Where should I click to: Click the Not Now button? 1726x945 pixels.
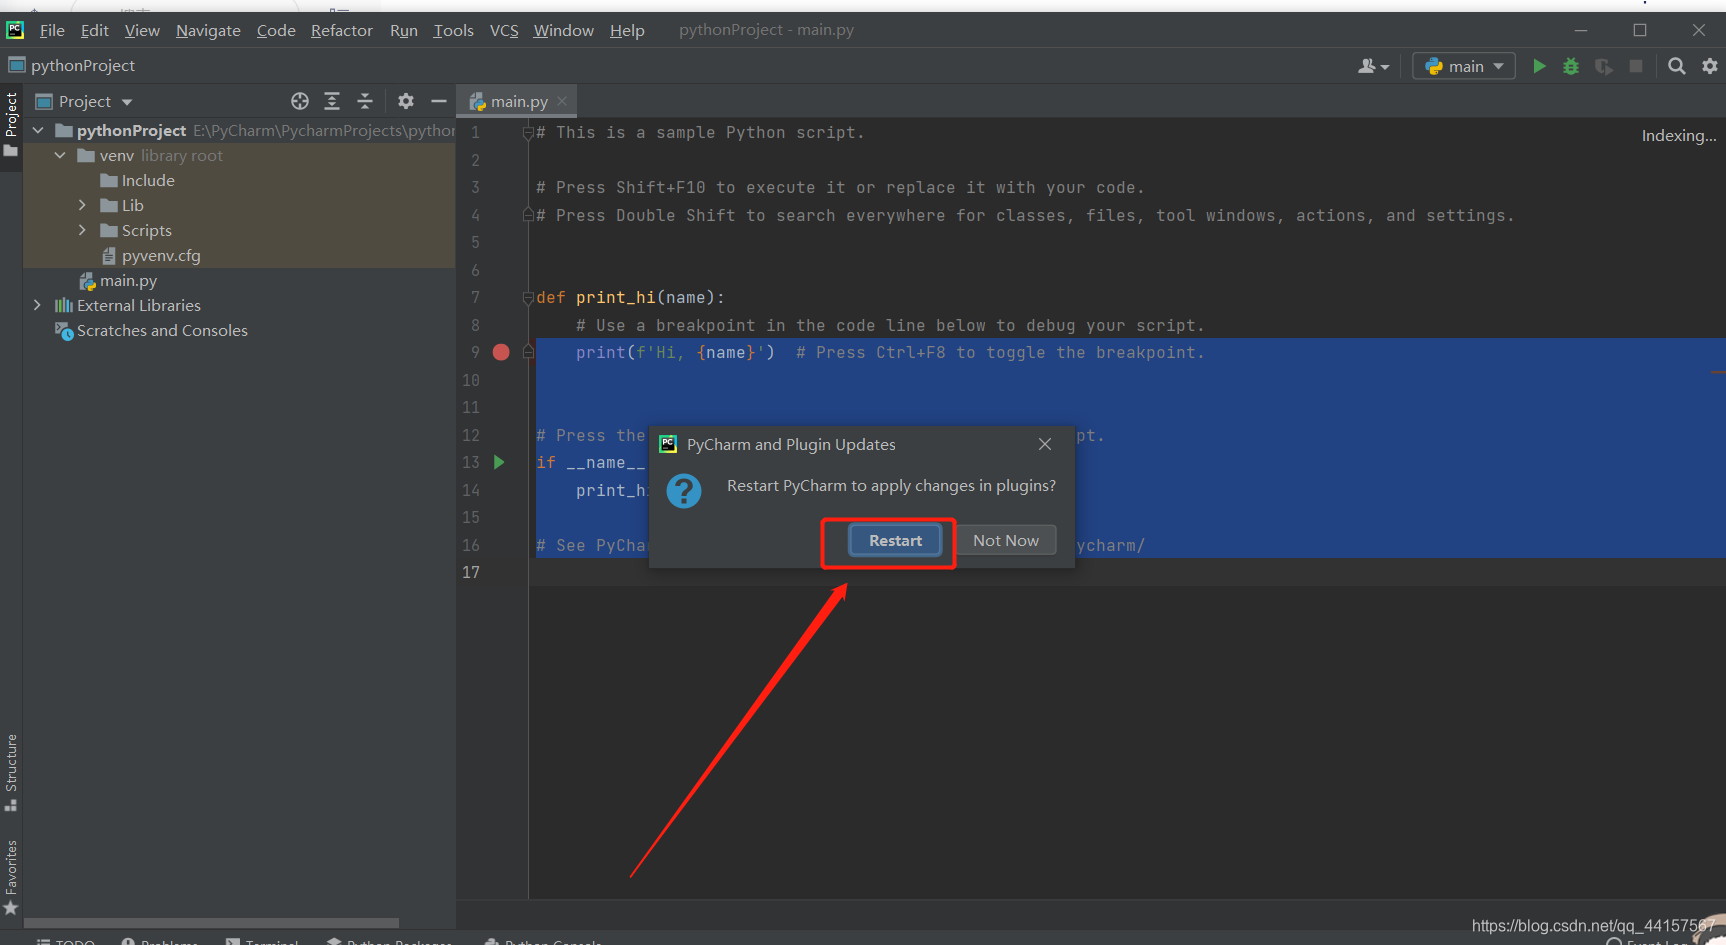click(1006, 540)
